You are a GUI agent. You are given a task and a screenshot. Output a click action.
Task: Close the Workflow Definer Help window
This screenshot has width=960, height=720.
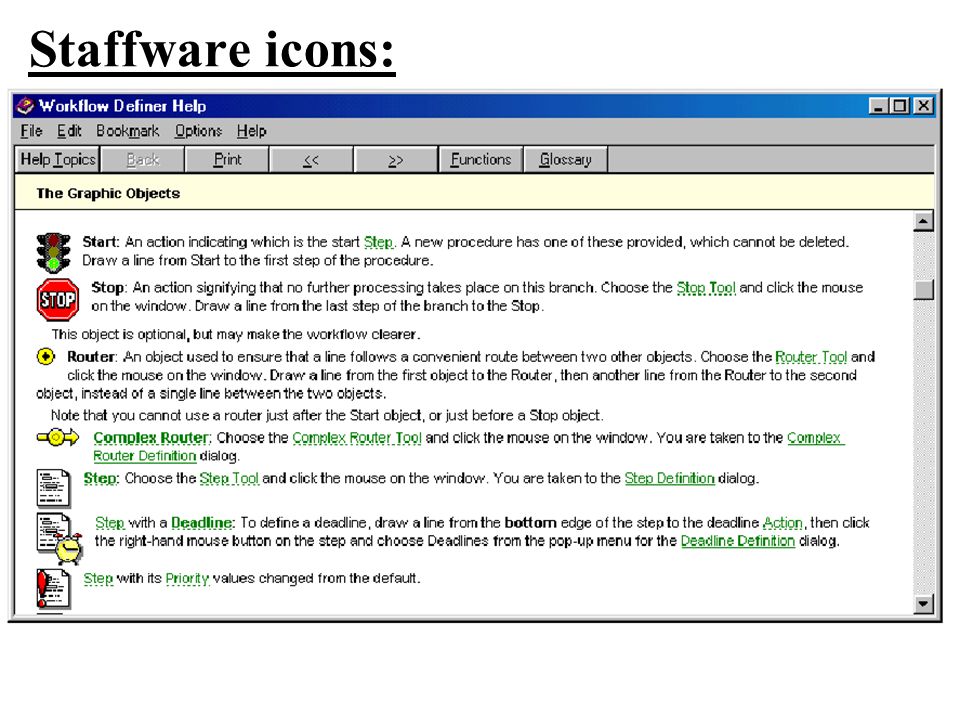pos(923,106)
